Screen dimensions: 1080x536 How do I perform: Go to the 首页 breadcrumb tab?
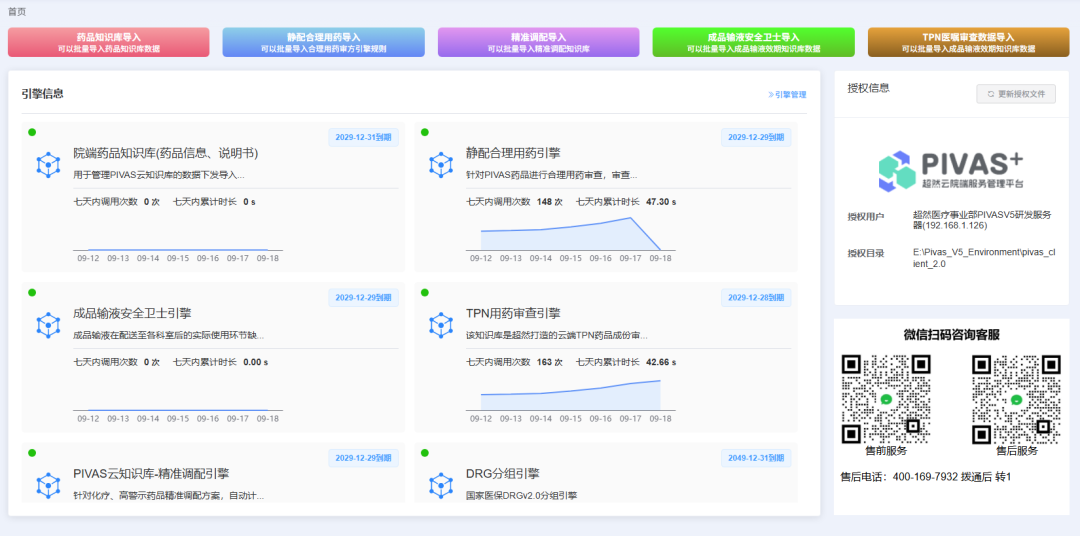tap(17, 11)
